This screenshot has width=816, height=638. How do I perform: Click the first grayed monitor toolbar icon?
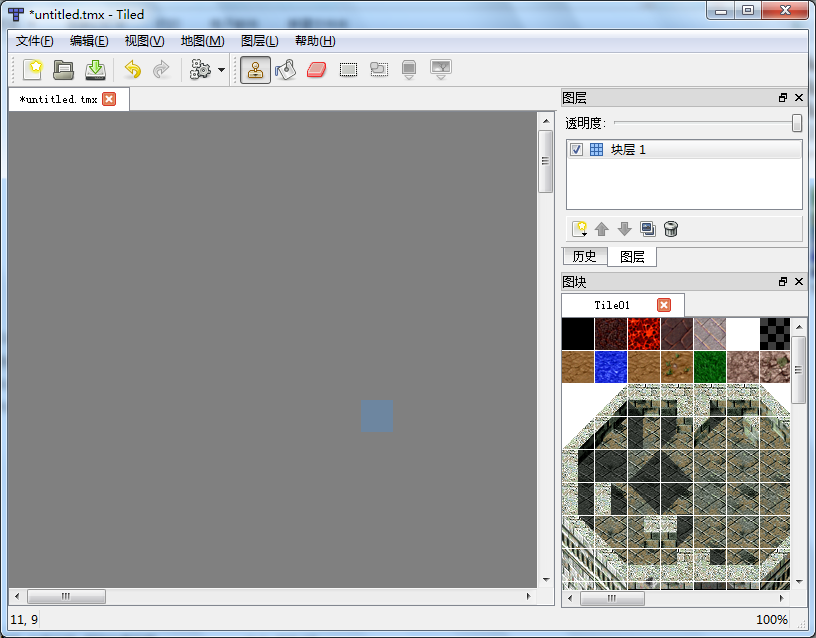(409, 69)
